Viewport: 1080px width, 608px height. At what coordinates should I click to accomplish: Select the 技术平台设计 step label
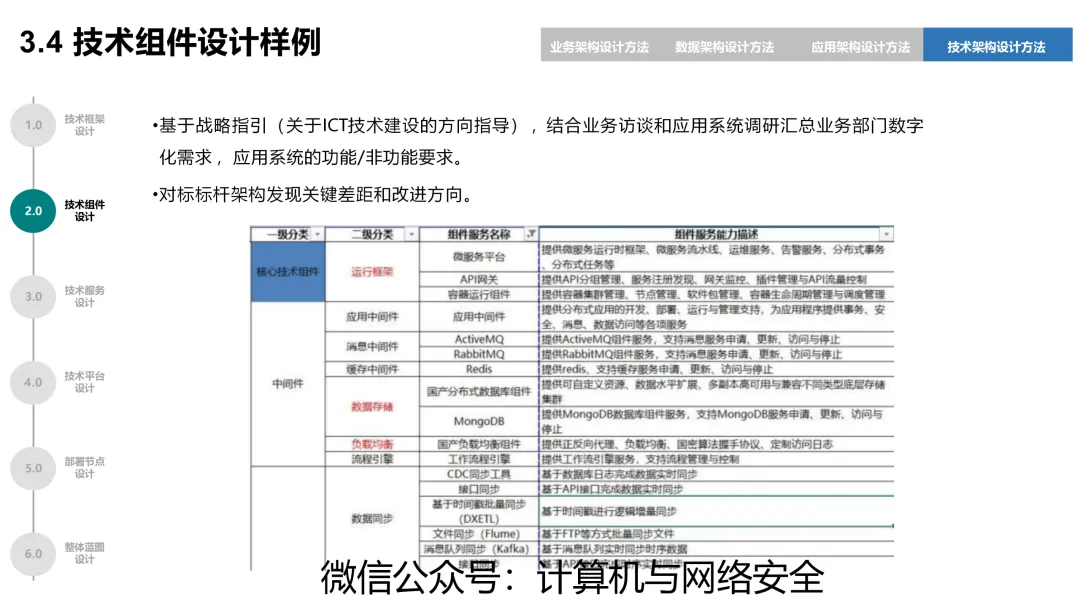85,382
